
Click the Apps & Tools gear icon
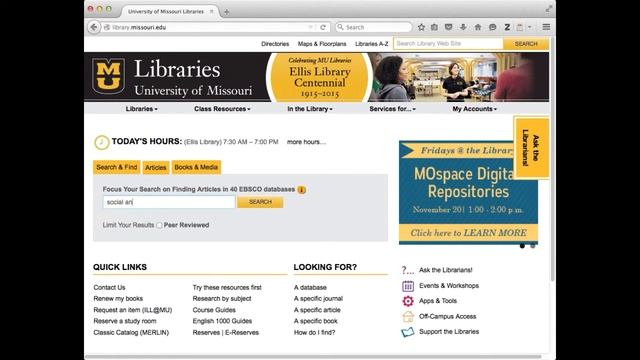[408, 301]
